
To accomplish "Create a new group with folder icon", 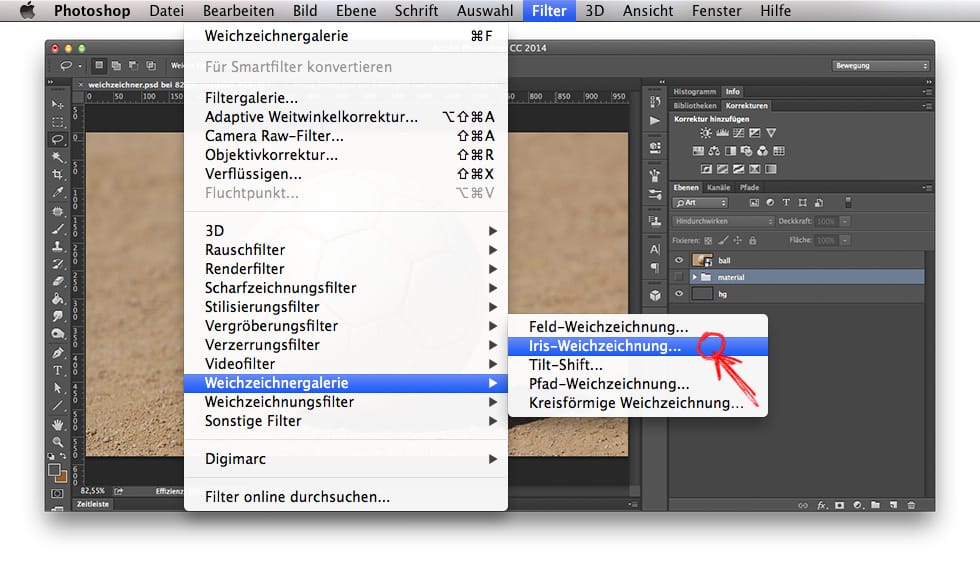I will 876,505.
